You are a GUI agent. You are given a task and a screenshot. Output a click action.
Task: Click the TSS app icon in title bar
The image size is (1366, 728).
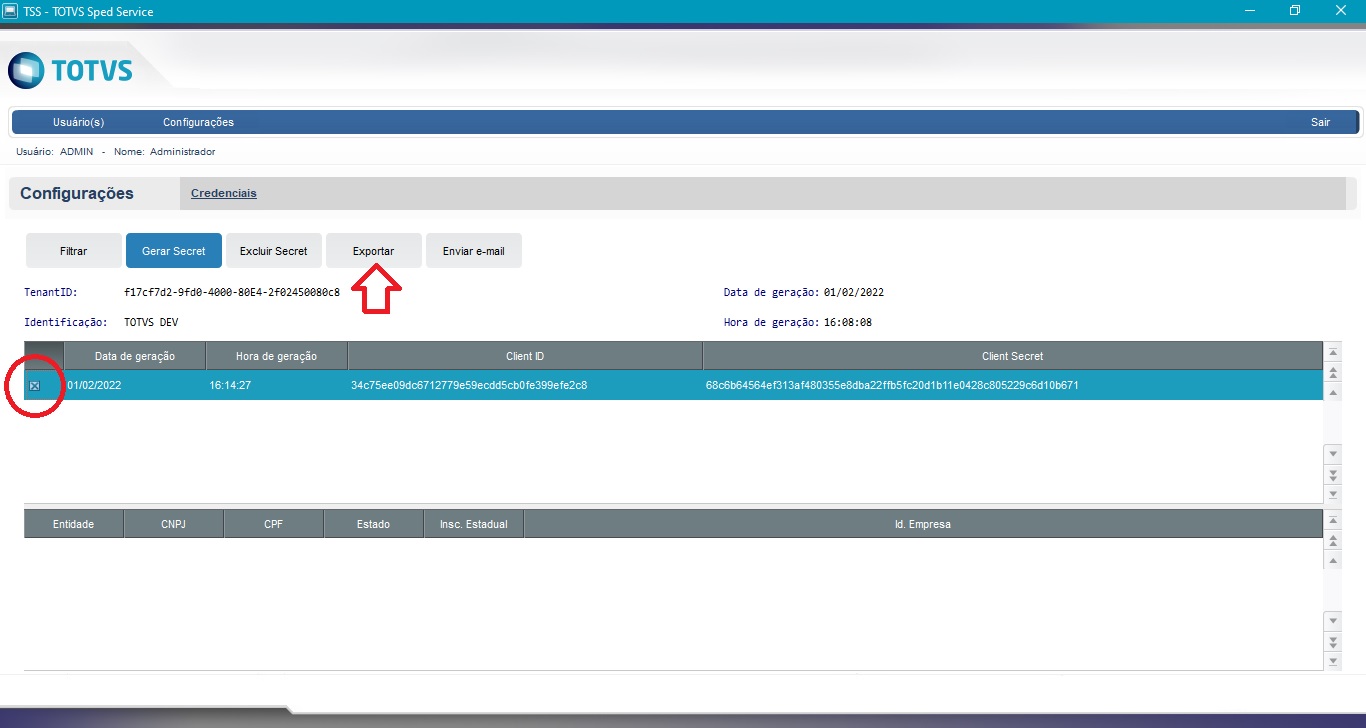[10, 11]
